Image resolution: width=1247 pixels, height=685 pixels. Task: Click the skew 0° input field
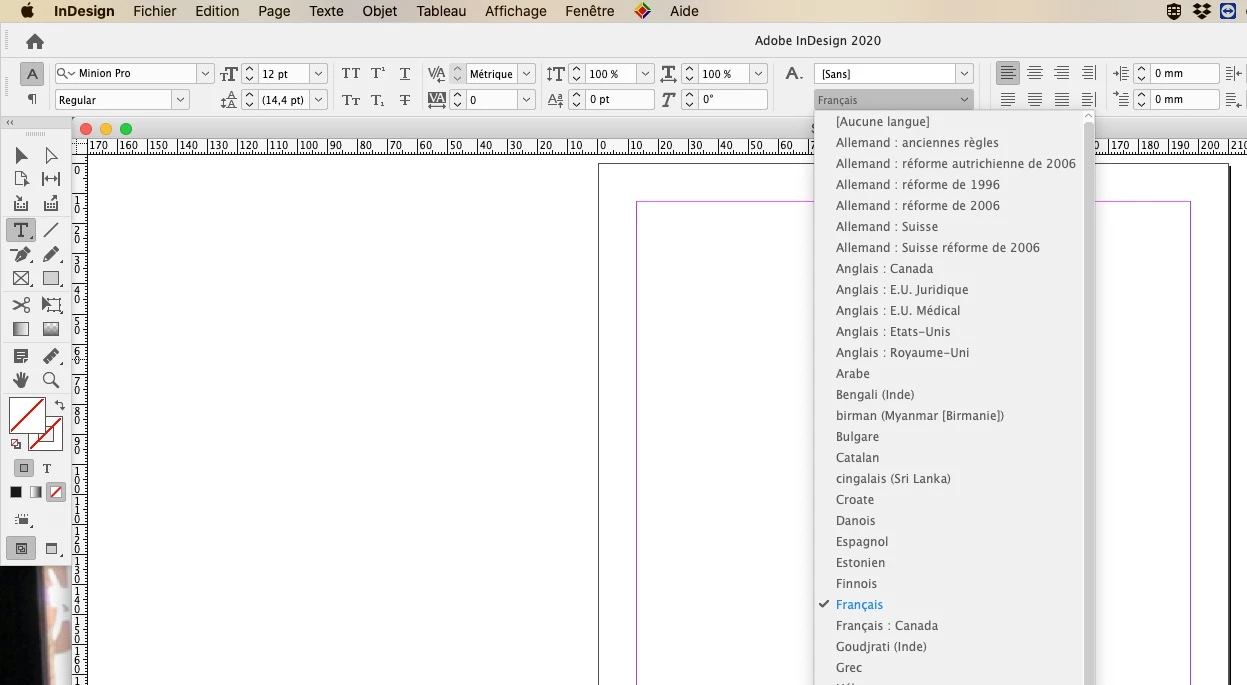(x=733, y=100)
